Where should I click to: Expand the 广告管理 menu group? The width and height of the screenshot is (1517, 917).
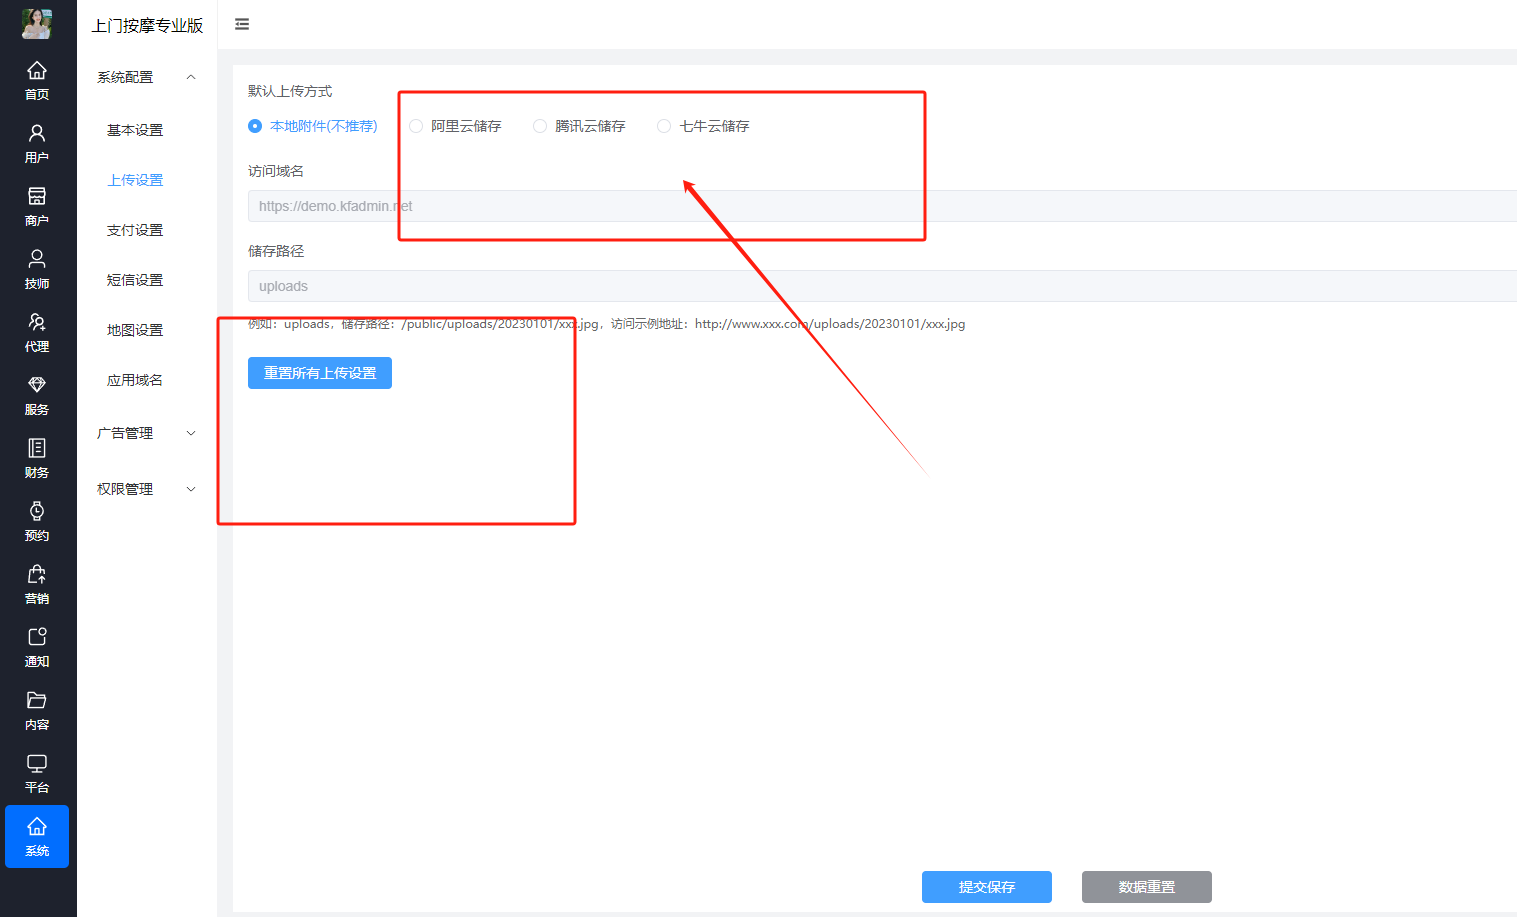(x=147, y=433)
